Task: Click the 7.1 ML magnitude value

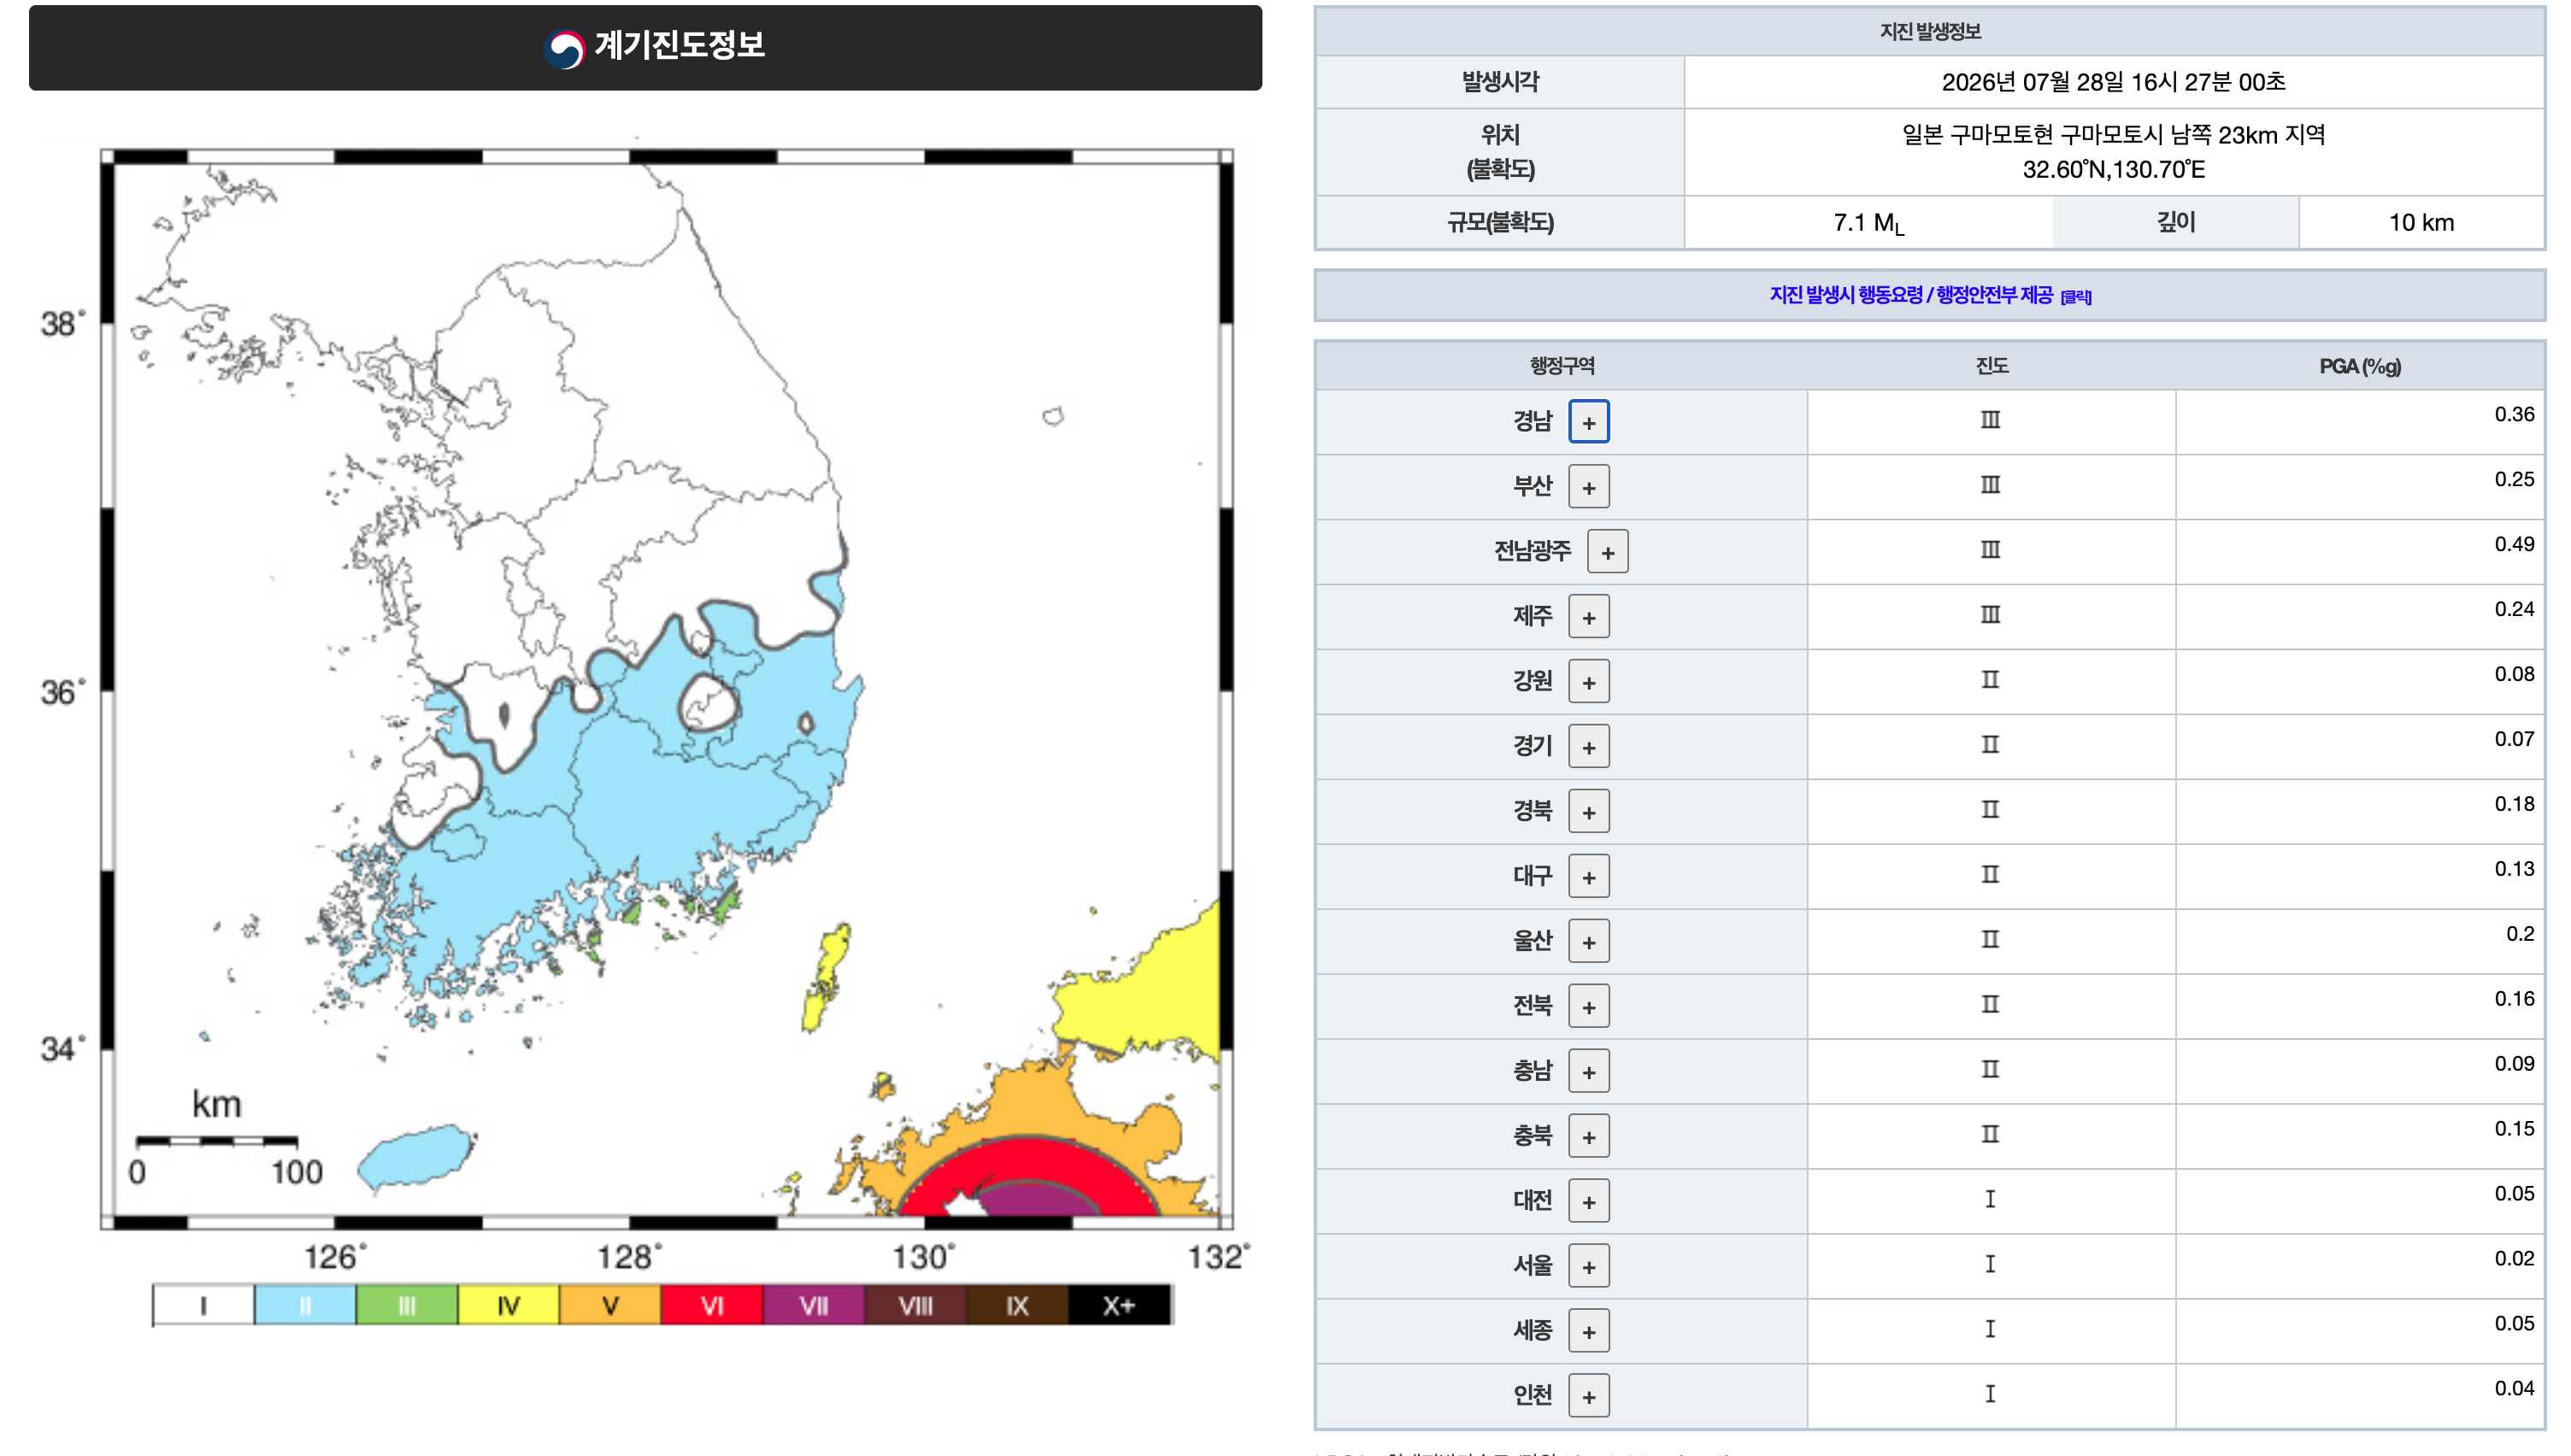Action: click(1868, 223)
